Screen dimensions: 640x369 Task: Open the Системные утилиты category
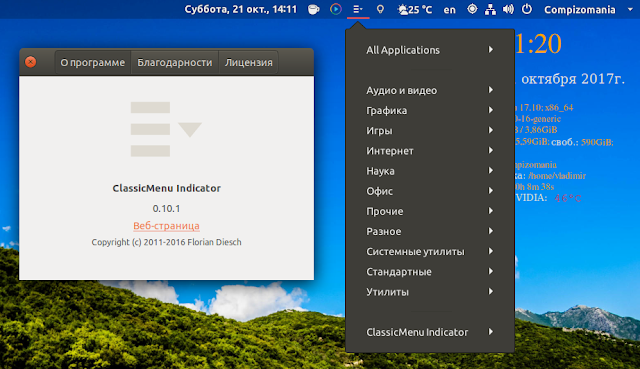[x=430, y=251]
